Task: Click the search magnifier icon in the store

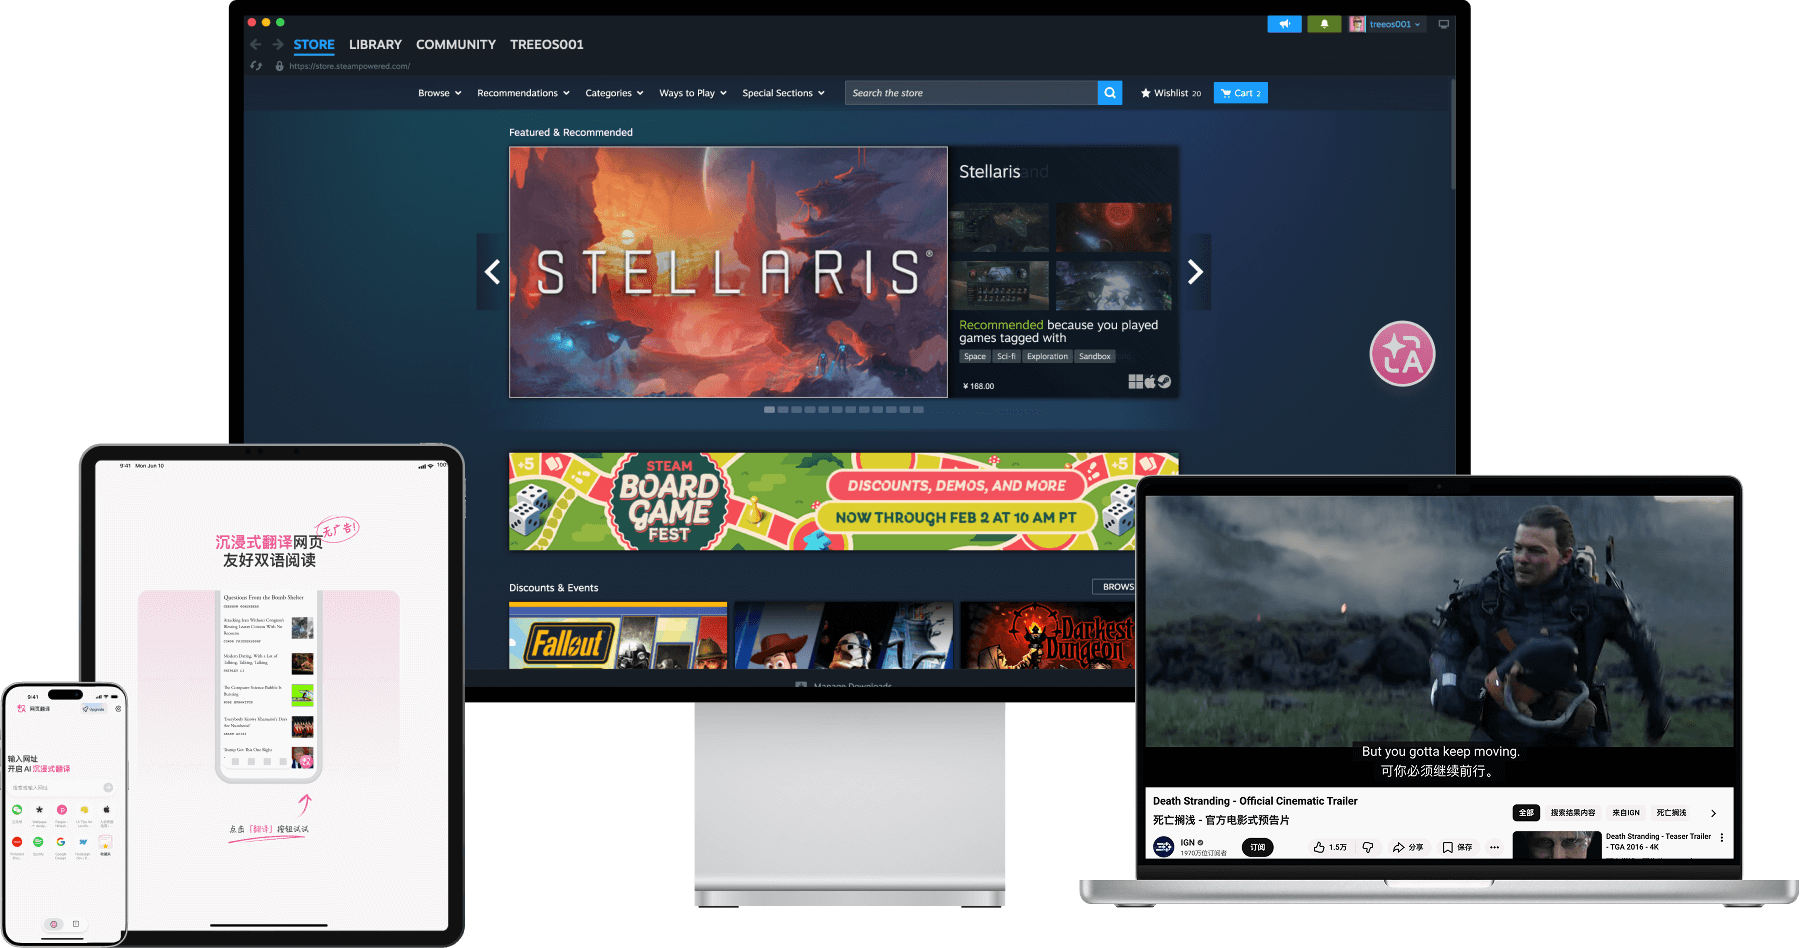Action: pos(1109,92)
